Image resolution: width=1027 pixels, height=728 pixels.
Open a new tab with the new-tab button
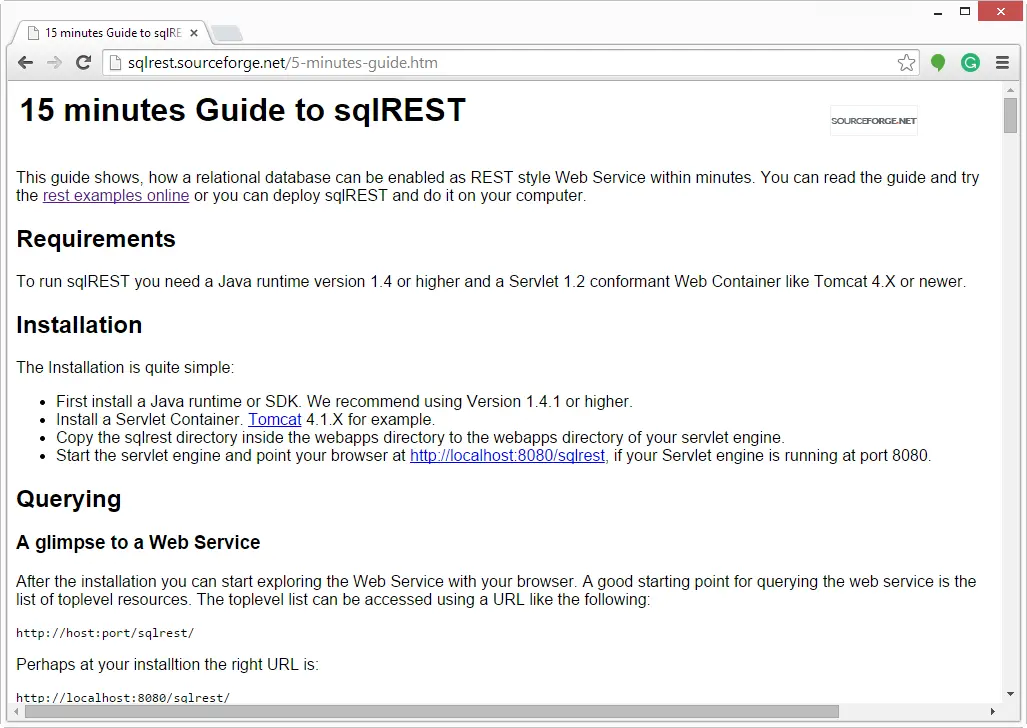[227, 33]
